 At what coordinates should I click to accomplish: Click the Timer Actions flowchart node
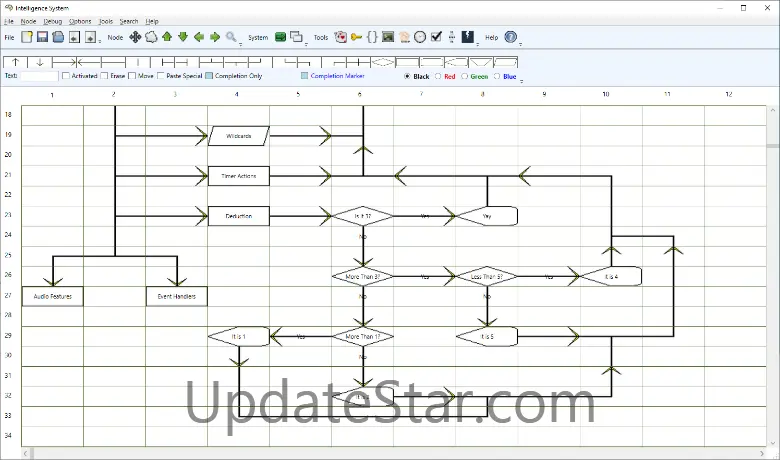tap(239, 176)
